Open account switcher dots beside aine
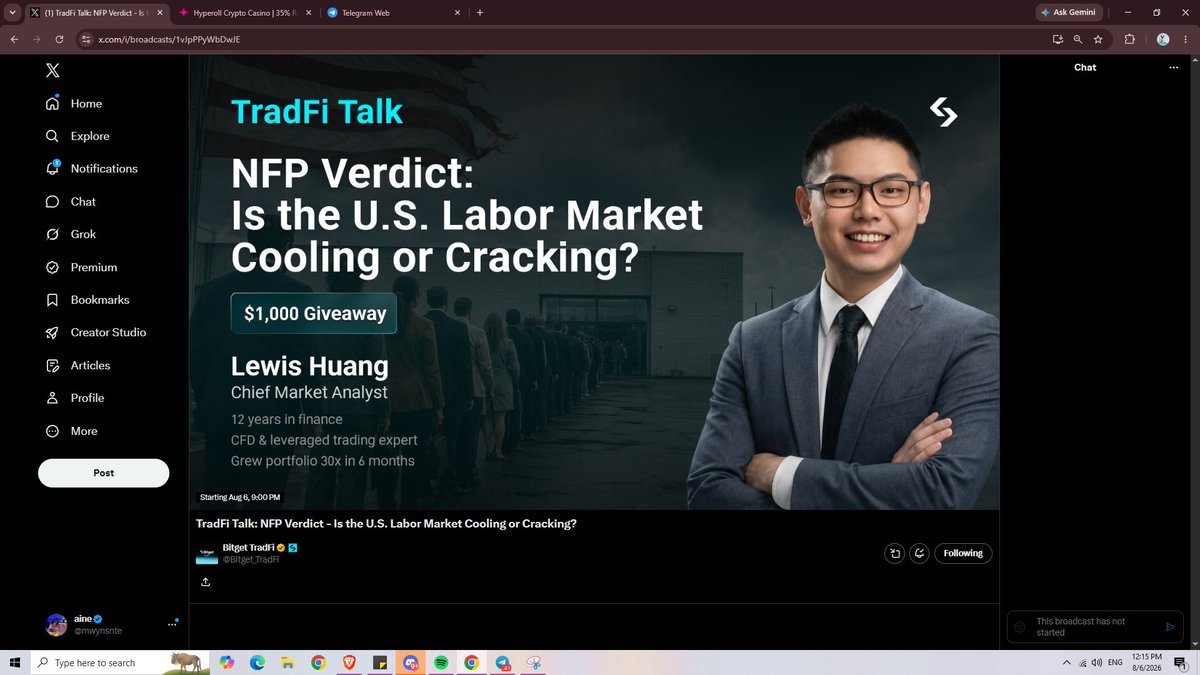Screen dimensions: 1200x675 pyautogui.click(x=171, y=625)
